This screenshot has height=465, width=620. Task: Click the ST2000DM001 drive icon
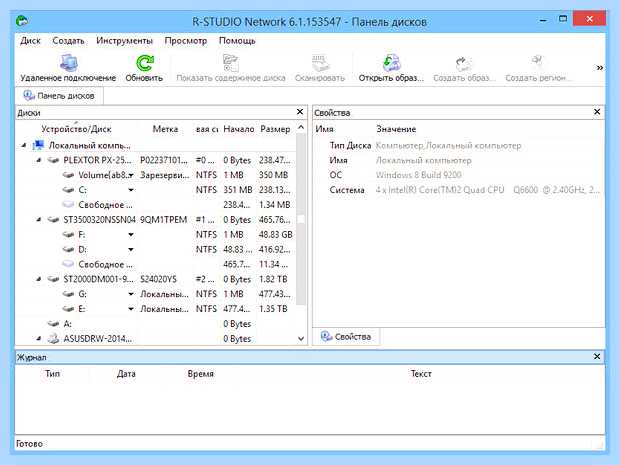pos(53,279)
